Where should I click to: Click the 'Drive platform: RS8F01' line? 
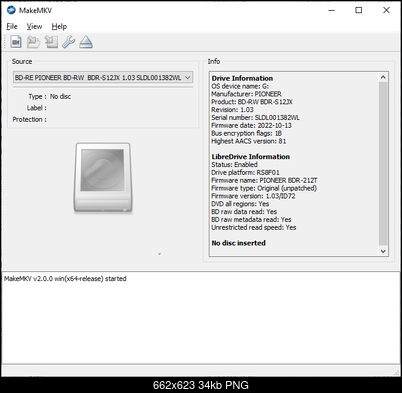coord(245,173)
